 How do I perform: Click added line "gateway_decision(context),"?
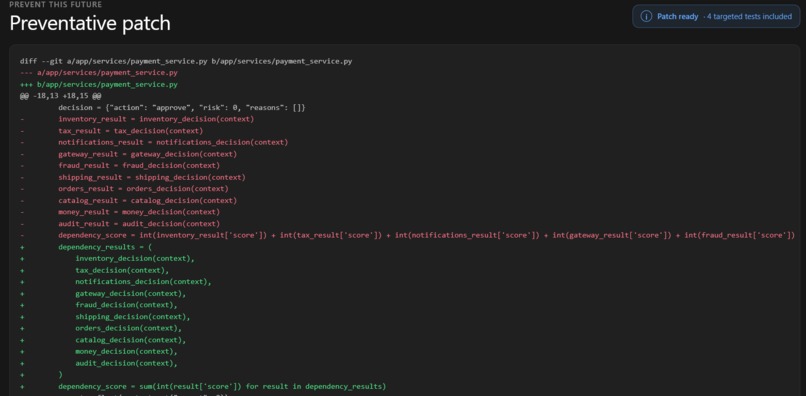[131, 294]
